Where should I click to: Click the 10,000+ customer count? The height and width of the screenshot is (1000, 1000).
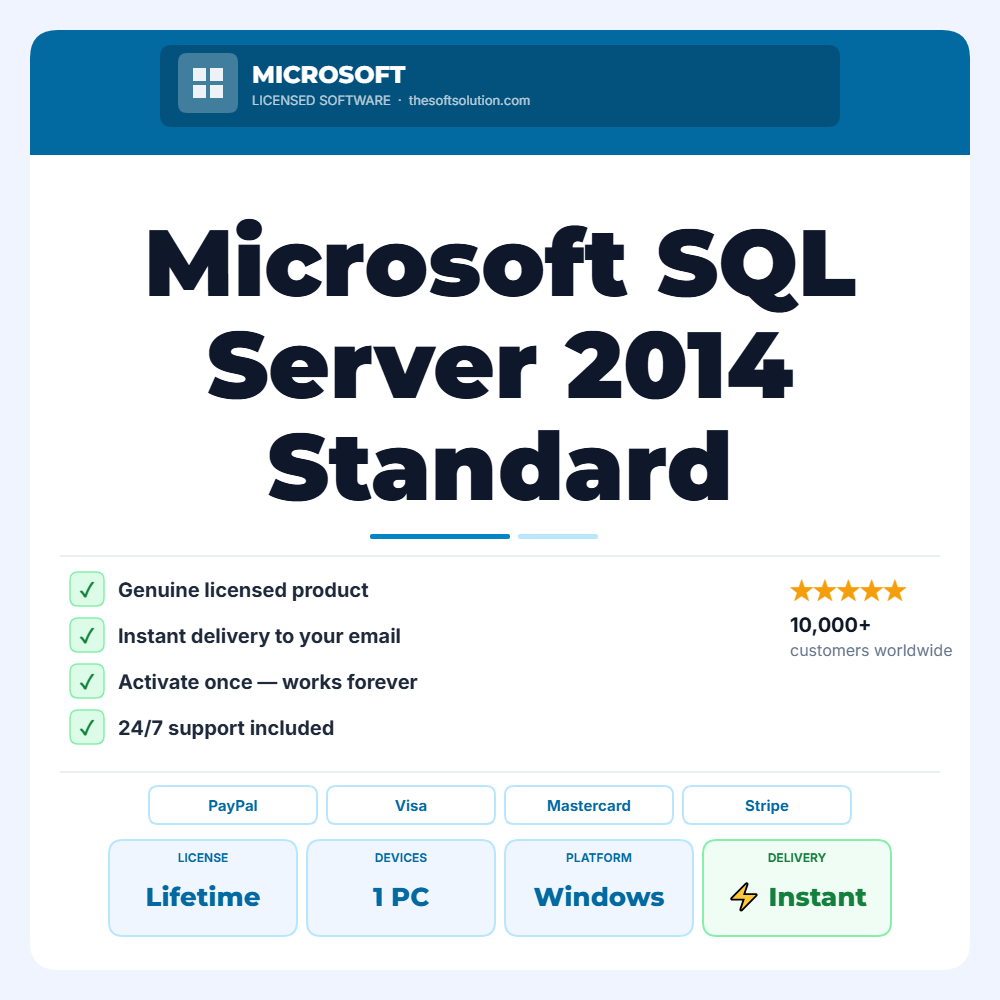pyautogui.click(x=830, y=625)
